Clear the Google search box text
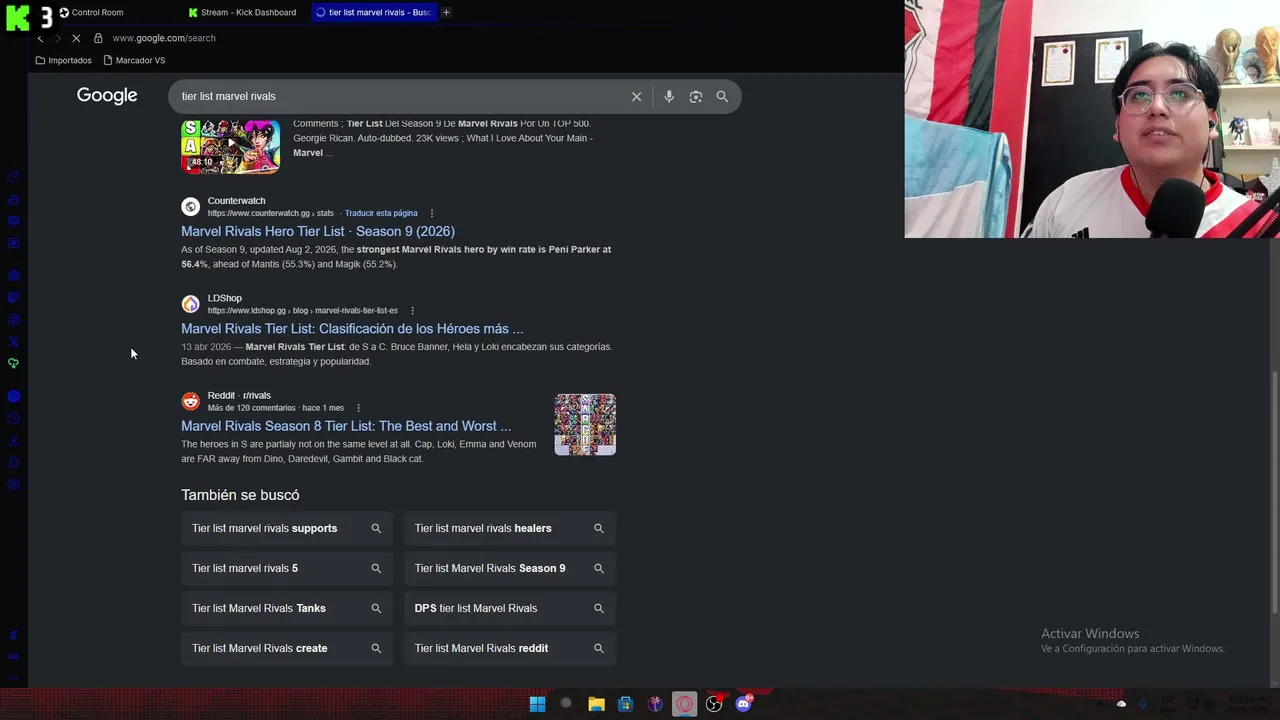Viewport: 1280px width, 720px height. click(x=636, y=96)
